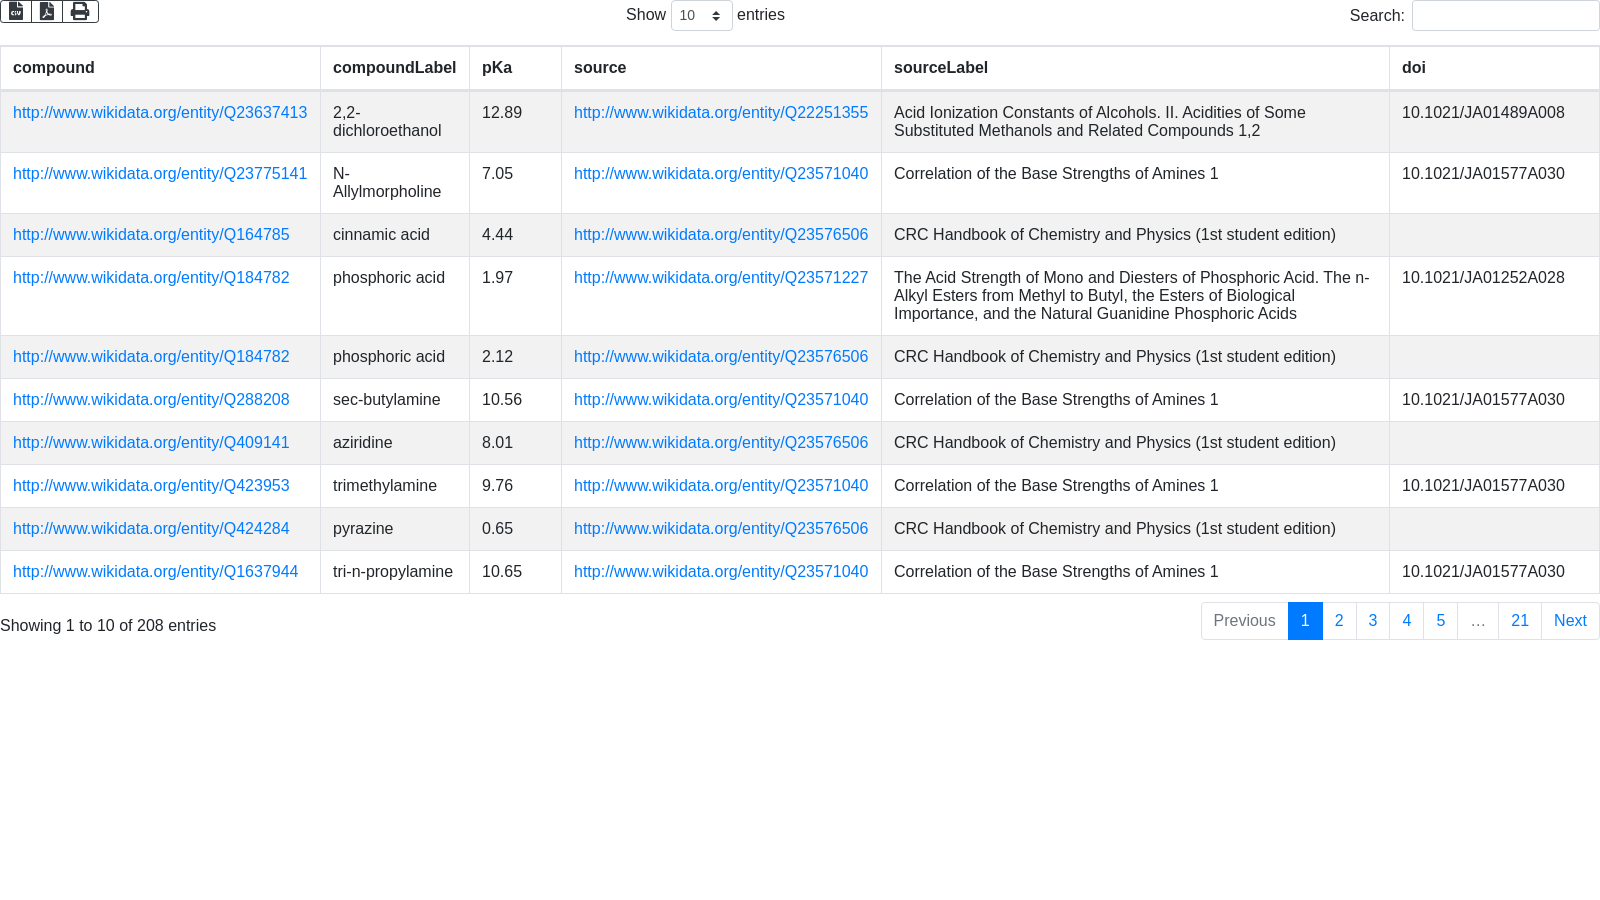Jump to last page 21
Image resolution: width=1600 pixels, height=900 pixels.
pos(1519,620)
